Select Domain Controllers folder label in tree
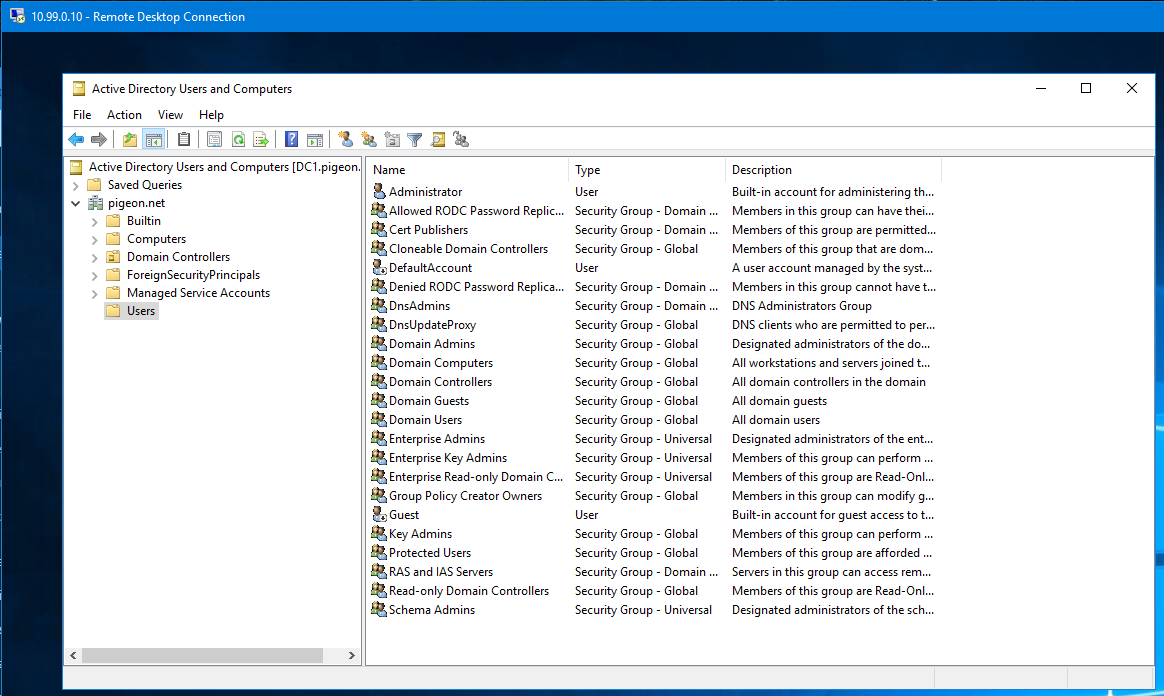 (x=178, y=257)
